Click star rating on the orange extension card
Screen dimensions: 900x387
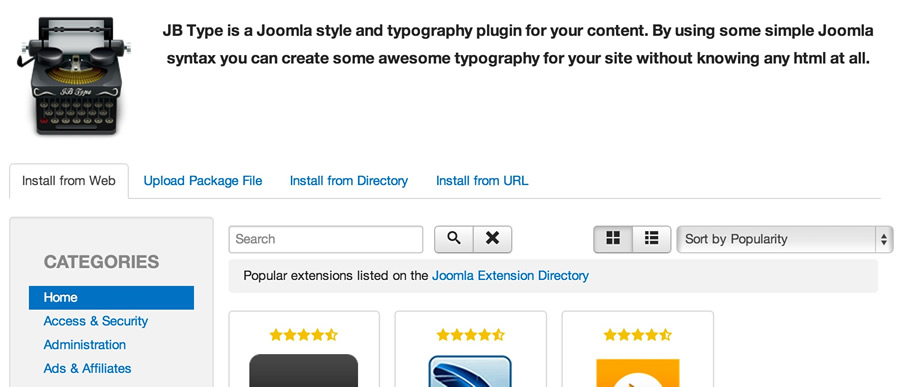coord(638,335)
